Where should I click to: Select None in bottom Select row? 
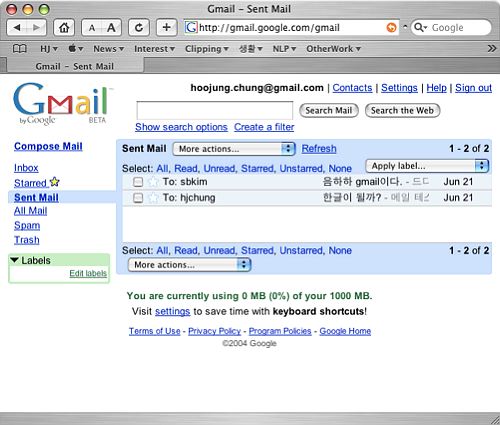pos(340,250)
